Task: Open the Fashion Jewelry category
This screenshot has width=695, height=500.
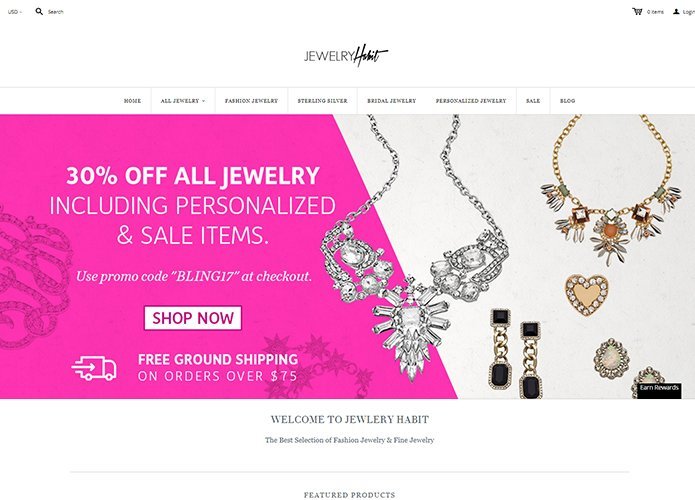Action: coord(251,101)
